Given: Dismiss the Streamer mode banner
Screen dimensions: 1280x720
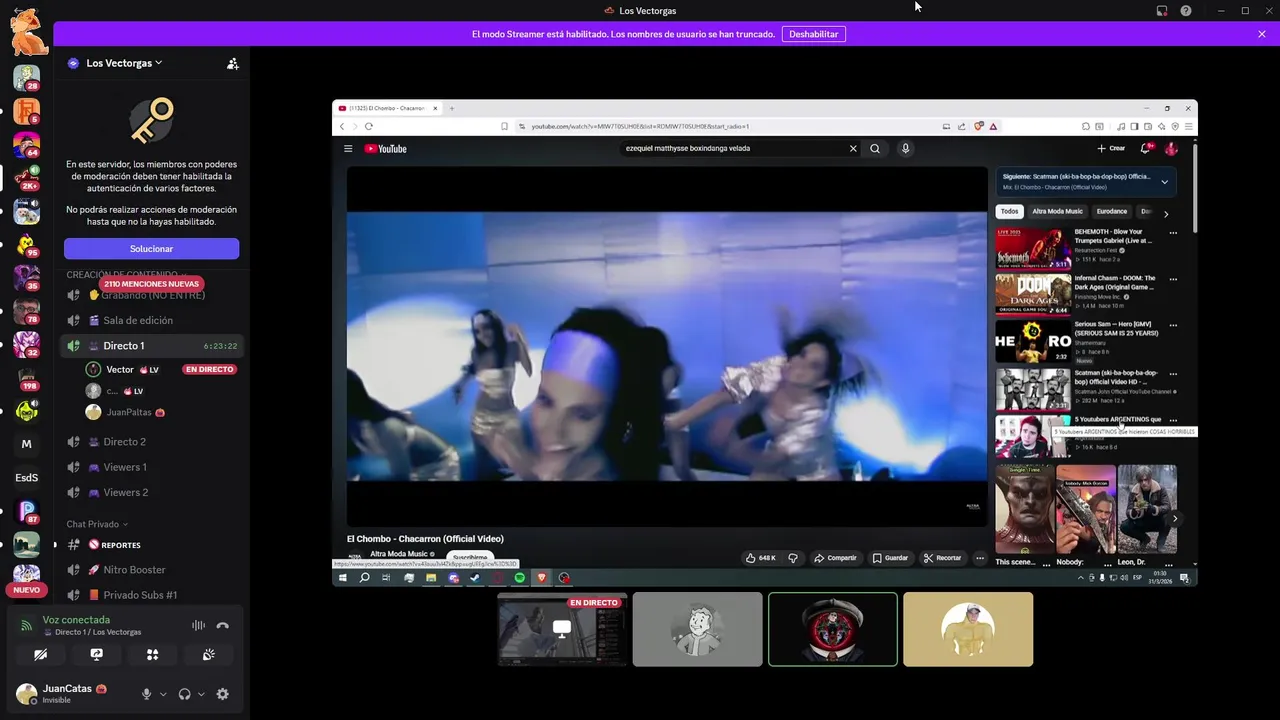Looking at the screenshot, I should pyautogui.click(x=1262, y=34).
